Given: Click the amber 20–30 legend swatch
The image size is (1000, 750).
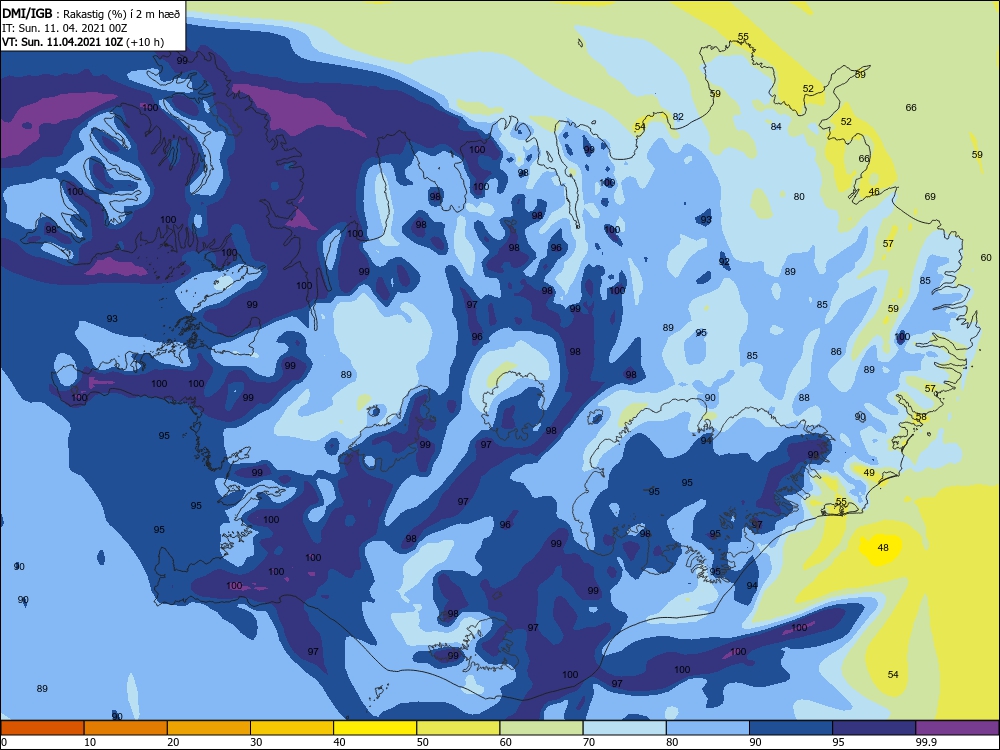Looking at the screenshot, I should pos(209,728).
